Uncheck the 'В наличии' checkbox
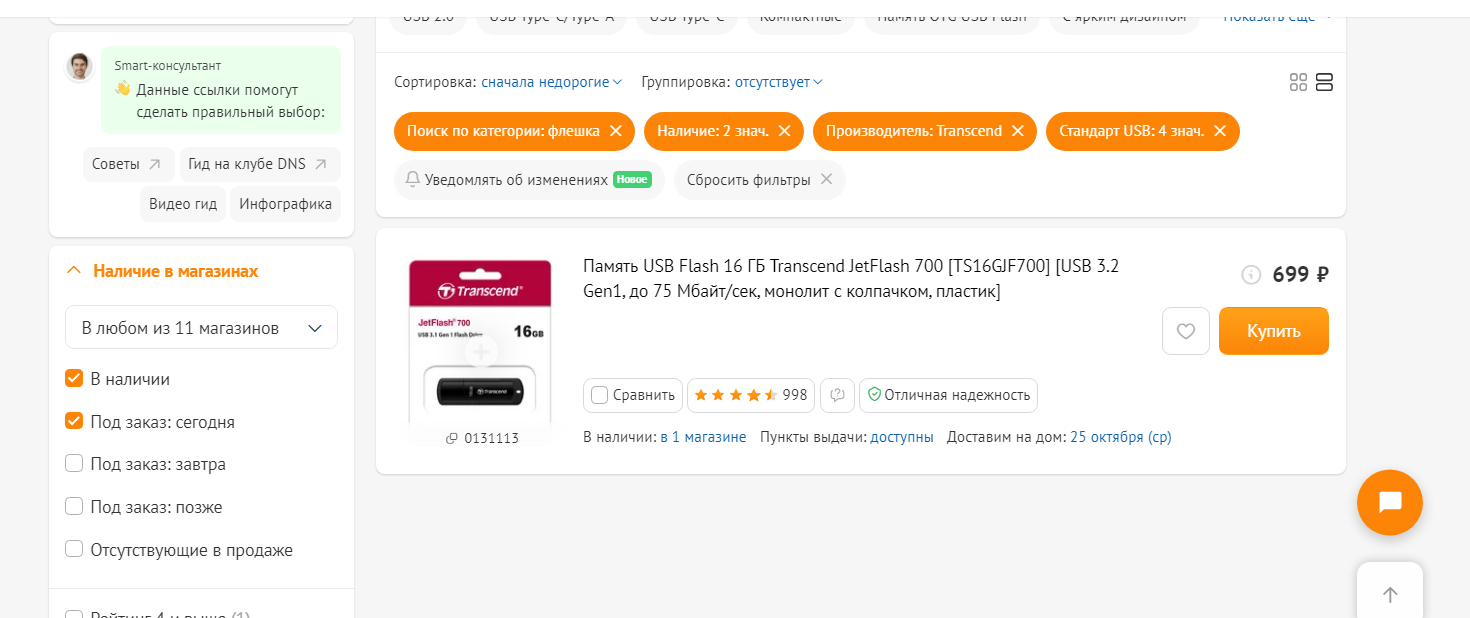Image resolution: width=1470 pixels, height=618 pixels. coord(74,379)
